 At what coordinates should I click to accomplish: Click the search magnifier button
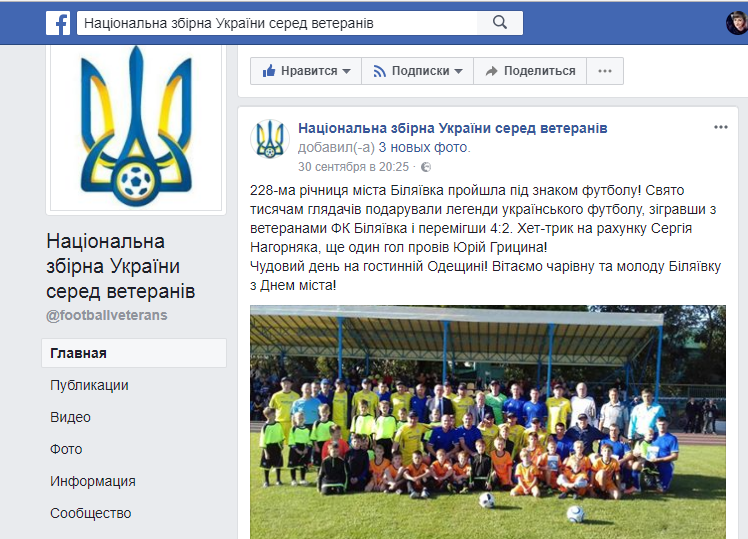(x=499, y=23)
